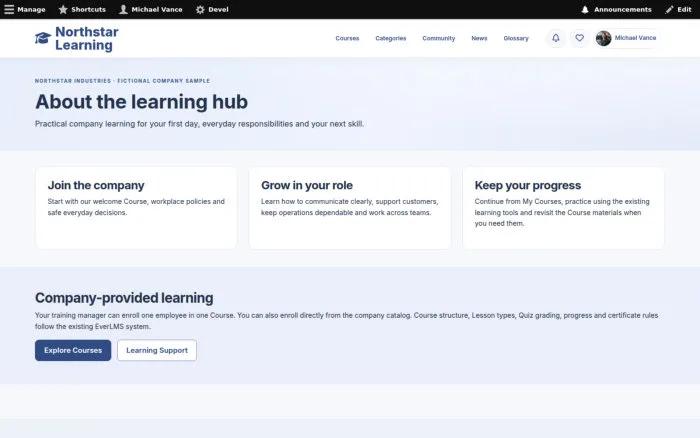Click 'Northstar Industries · Fictional Company Sample' label
This screenshot has width=700, height=438.
122,81
